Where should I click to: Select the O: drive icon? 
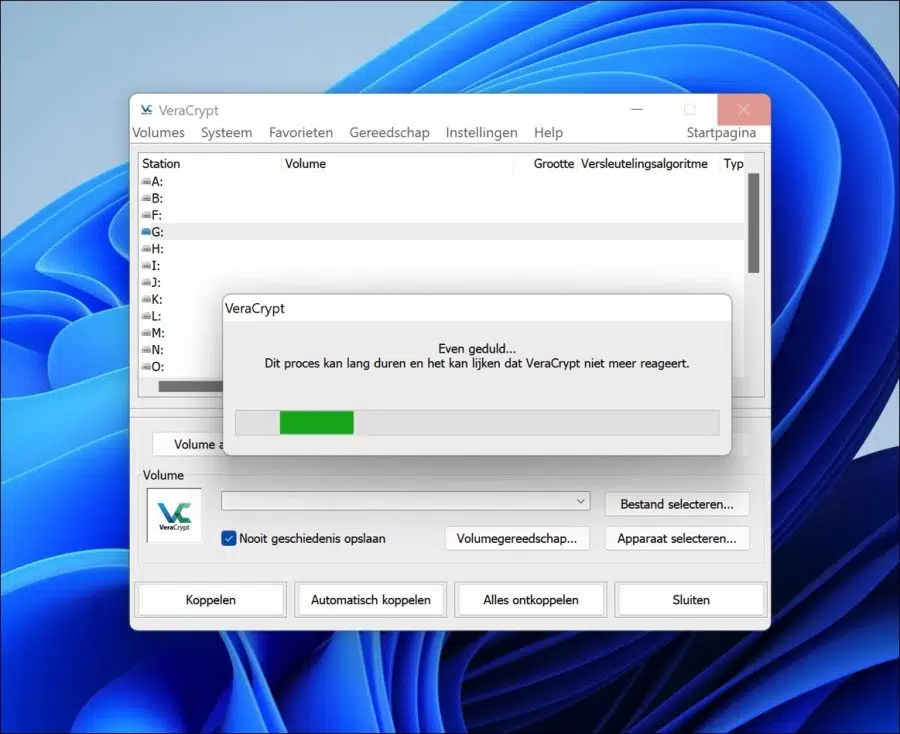click(x=146, y=366)
